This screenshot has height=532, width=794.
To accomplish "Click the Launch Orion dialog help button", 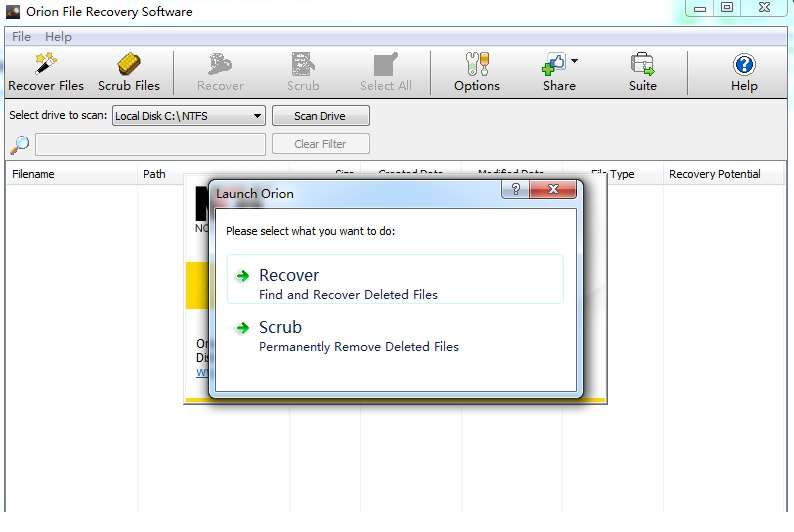I will click(x=515, y=189).
